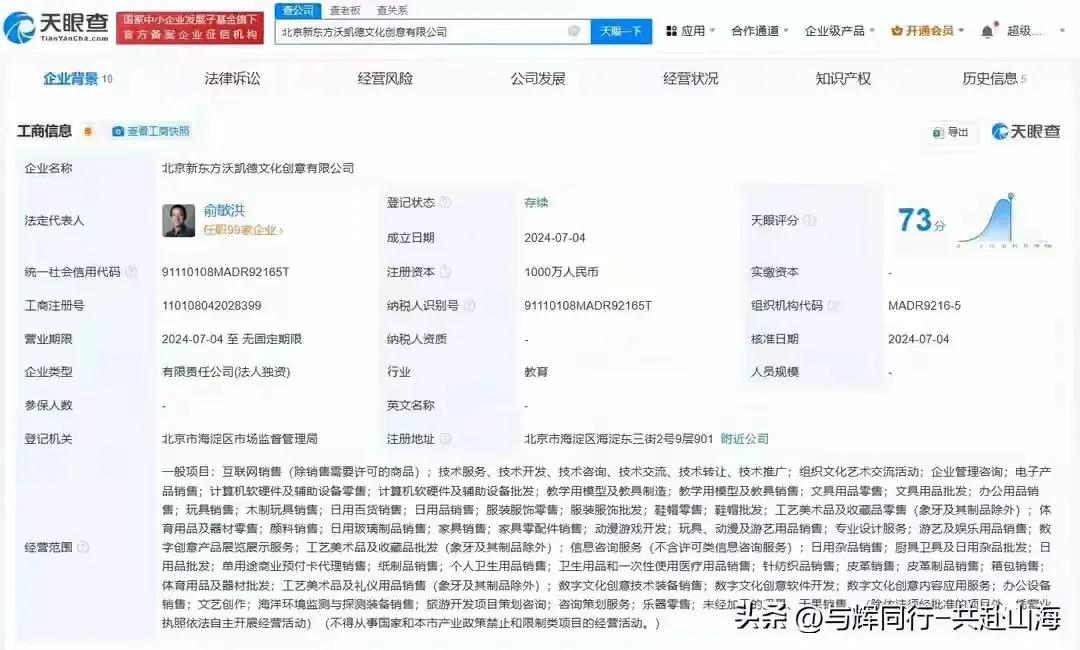Expand 任职99家企业 link arrow

click(281, 230)
